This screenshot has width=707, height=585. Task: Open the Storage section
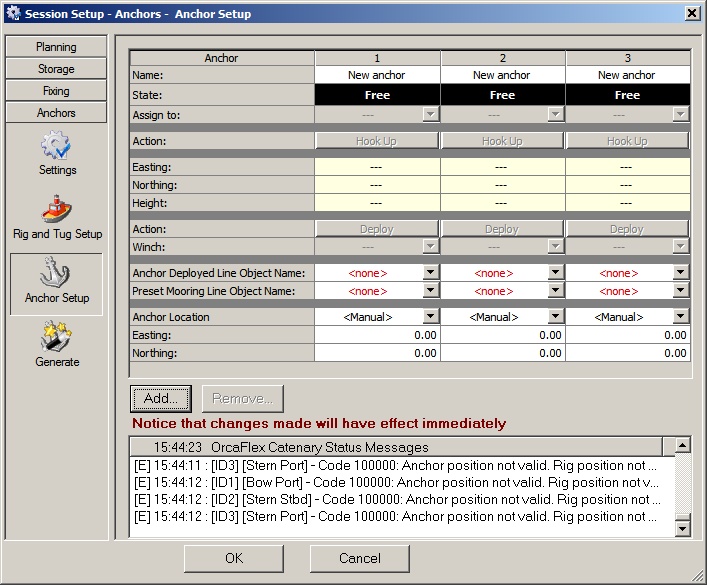pyautogui.click(x=56, y=69)
